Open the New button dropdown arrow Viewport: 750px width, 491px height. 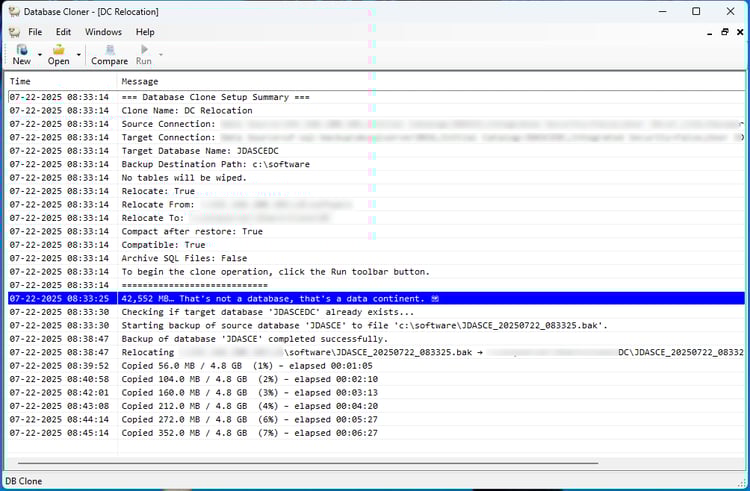pos(40,55)
